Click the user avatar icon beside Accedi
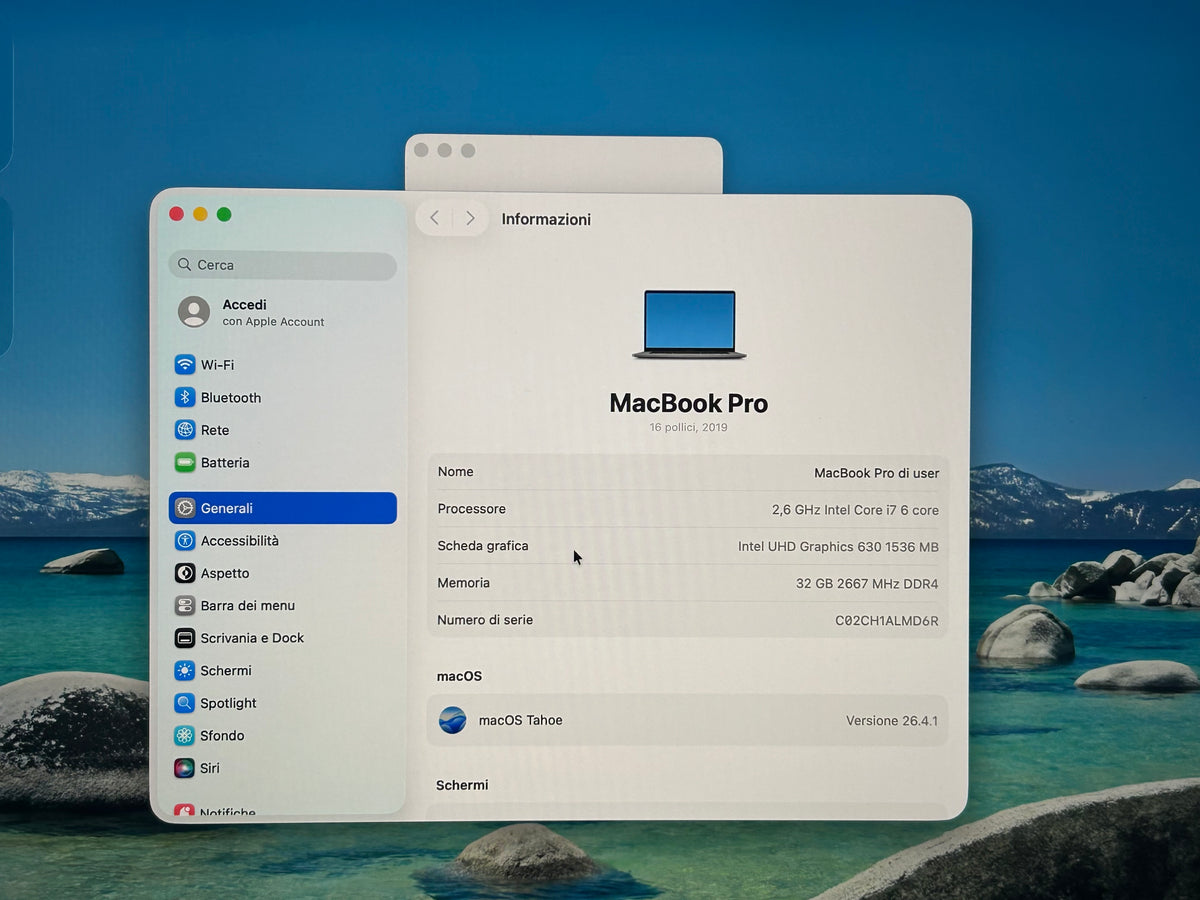This screenshot has height=900, width=1200. (194, 312)
